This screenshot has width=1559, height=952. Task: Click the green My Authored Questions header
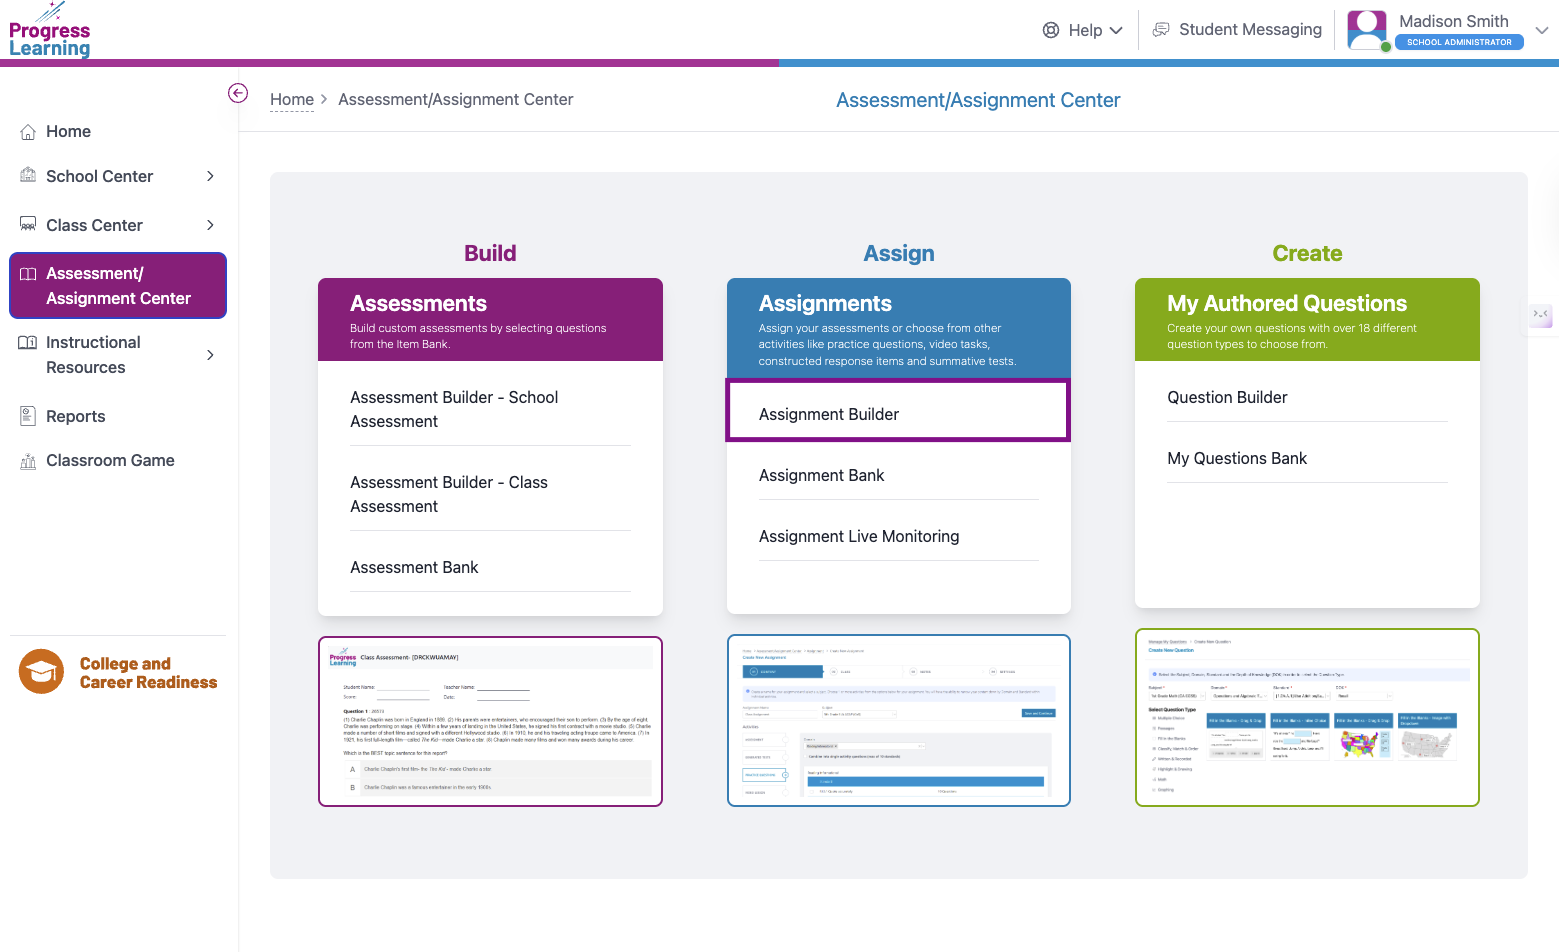[x=1307, y=320]
